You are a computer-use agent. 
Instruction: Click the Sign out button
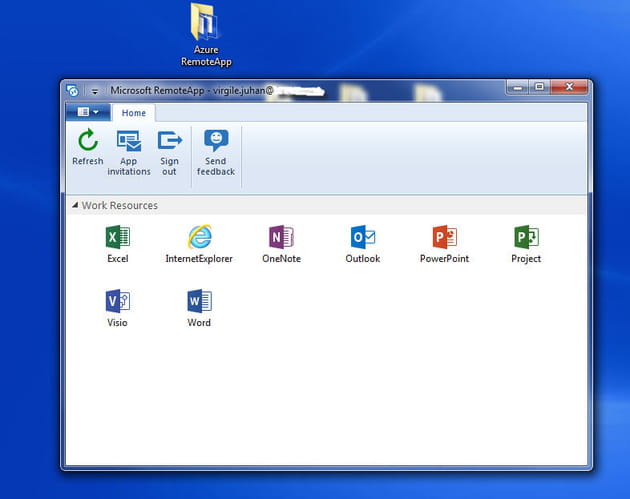[169, 153]
